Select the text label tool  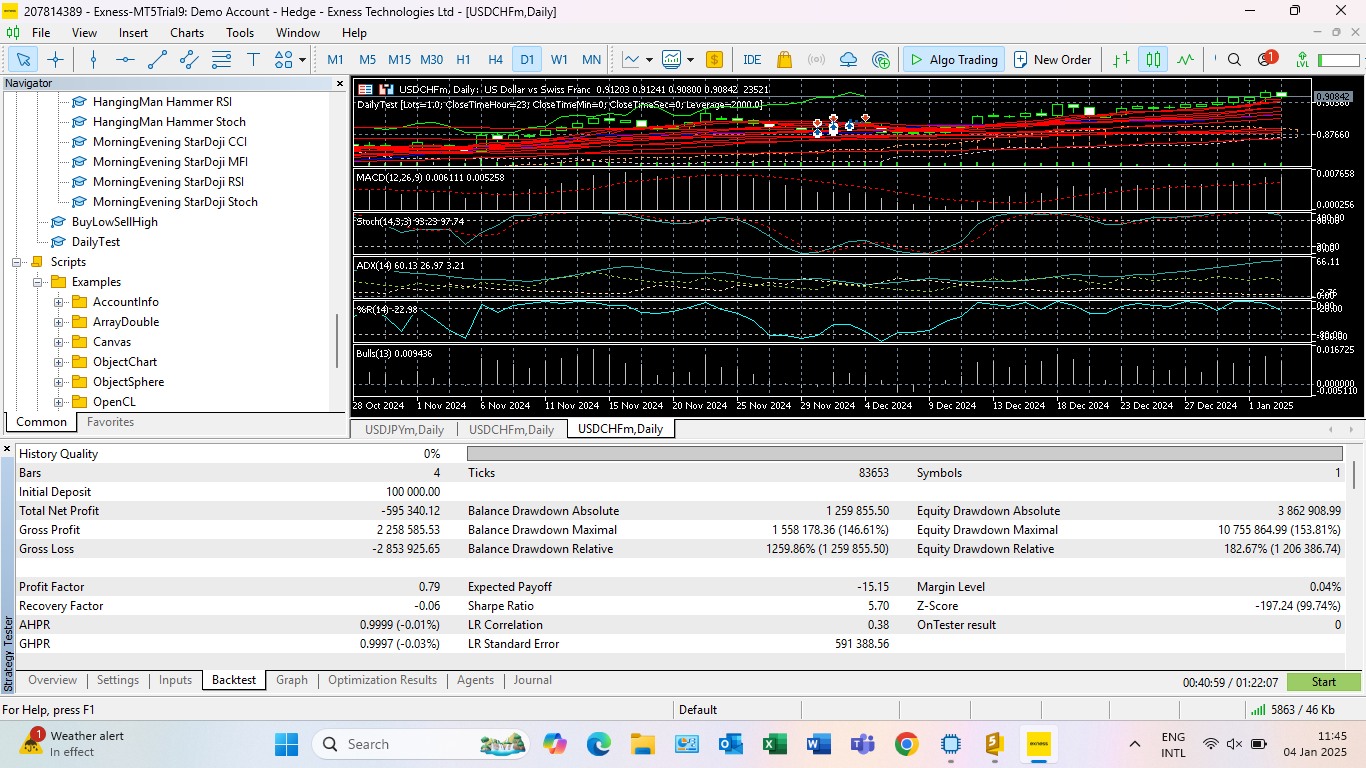(x=253, y=60)
